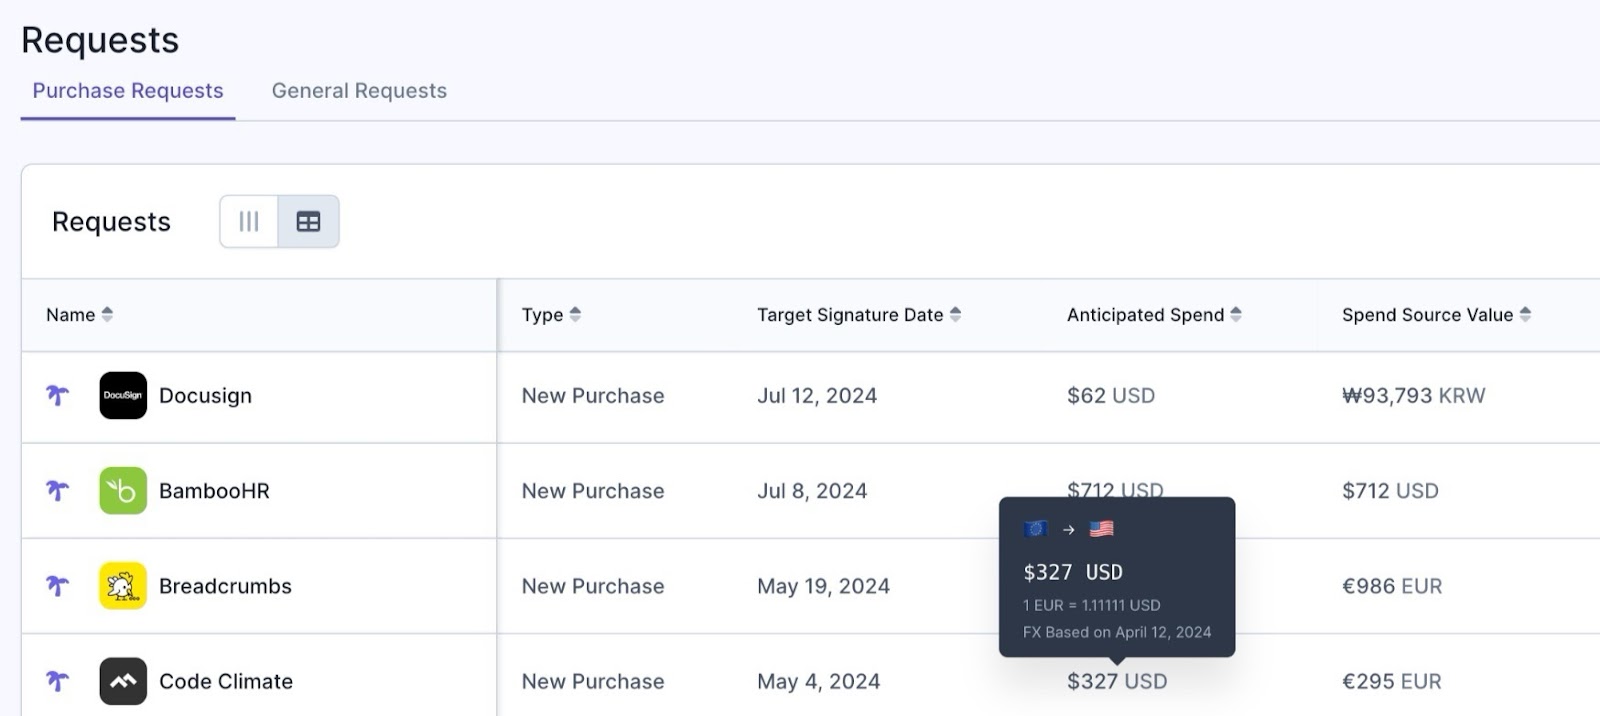Click the Name column header
Screen dimensions: 1600x716
click(70, 314)
